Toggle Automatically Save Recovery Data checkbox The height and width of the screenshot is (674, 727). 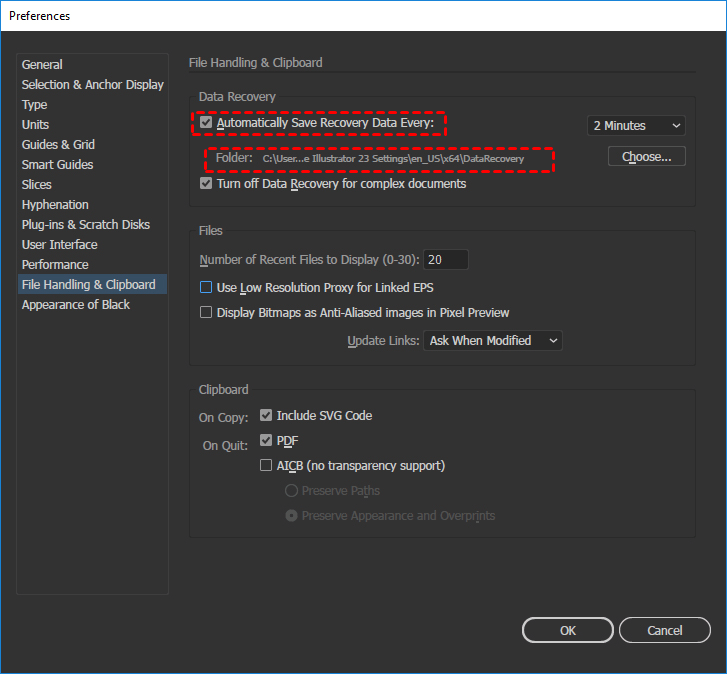tap(207, 124)
